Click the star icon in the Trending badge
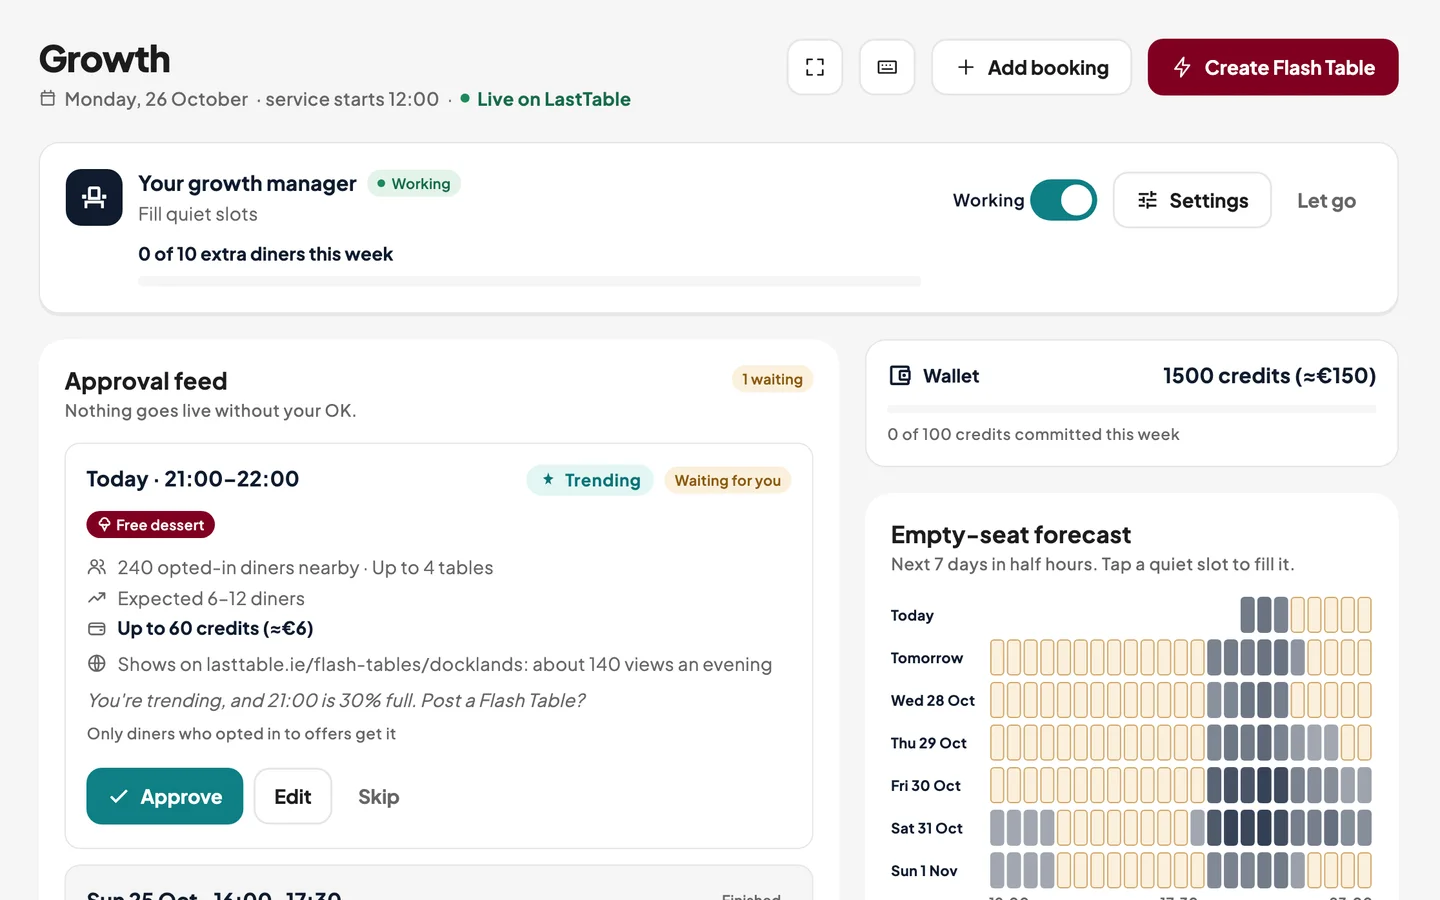This screenshot has width=1440, height=900. point(548,480)
